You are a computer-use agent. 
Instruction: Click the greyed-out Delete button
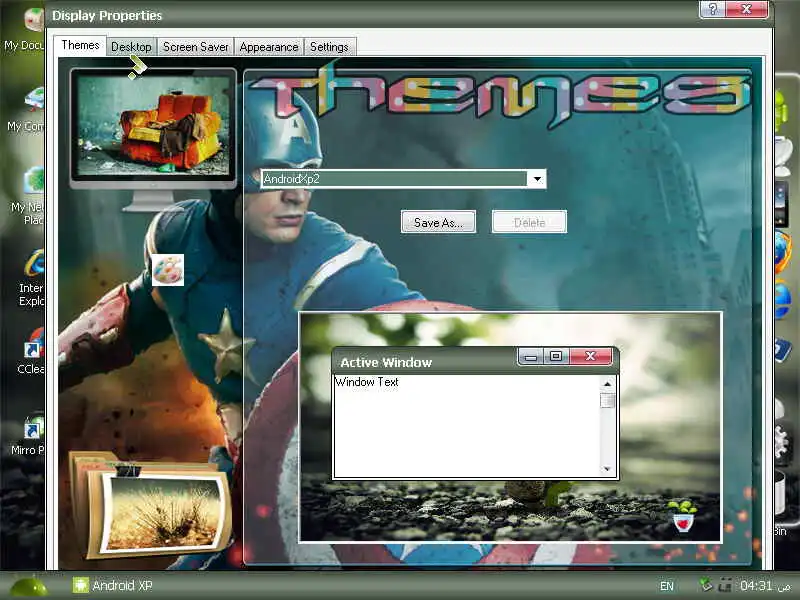529,222
